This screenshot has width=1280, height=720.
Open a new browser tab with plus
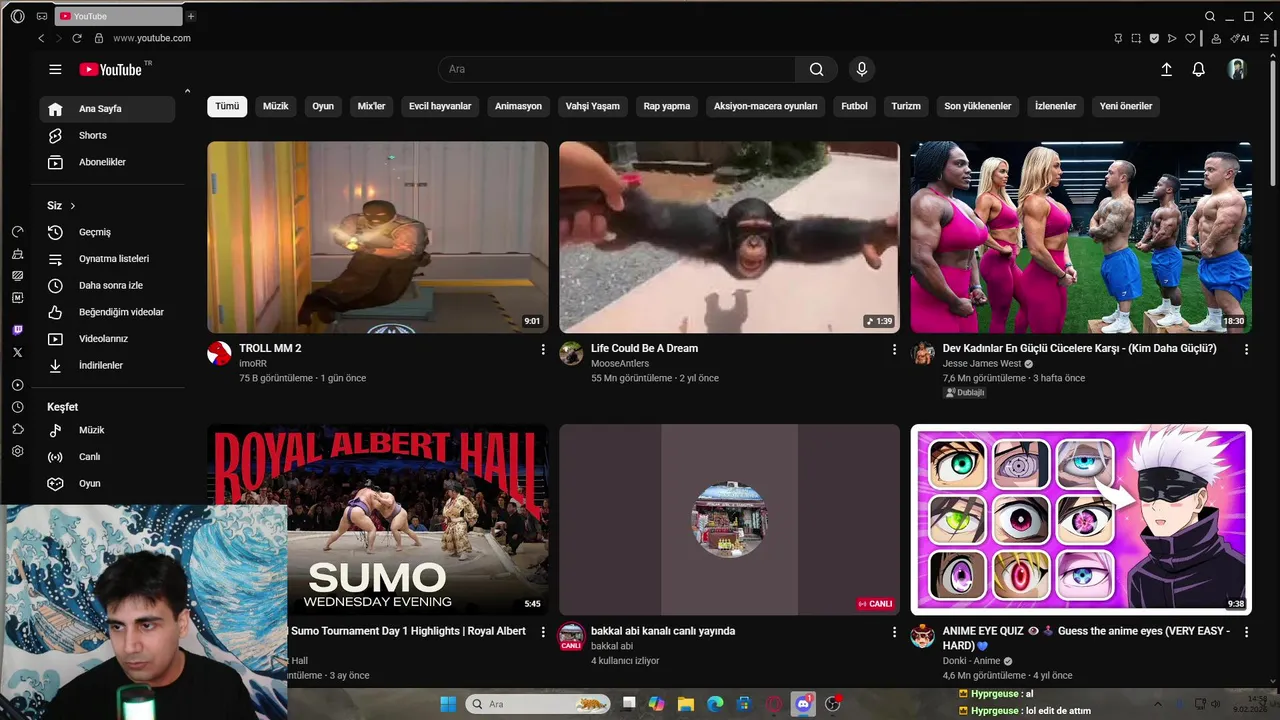[x=191, y=16]
